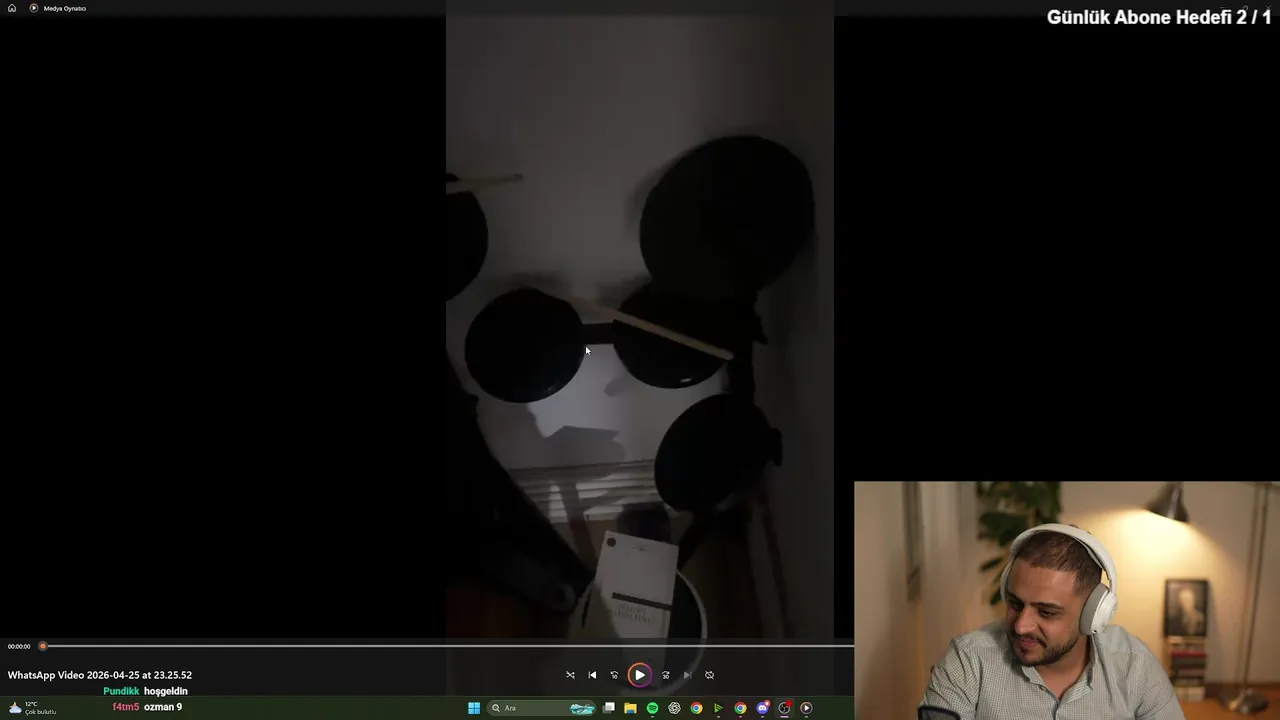Click the video seek bar track
The width and height of the screenshot is (1280, 720).
448,646
